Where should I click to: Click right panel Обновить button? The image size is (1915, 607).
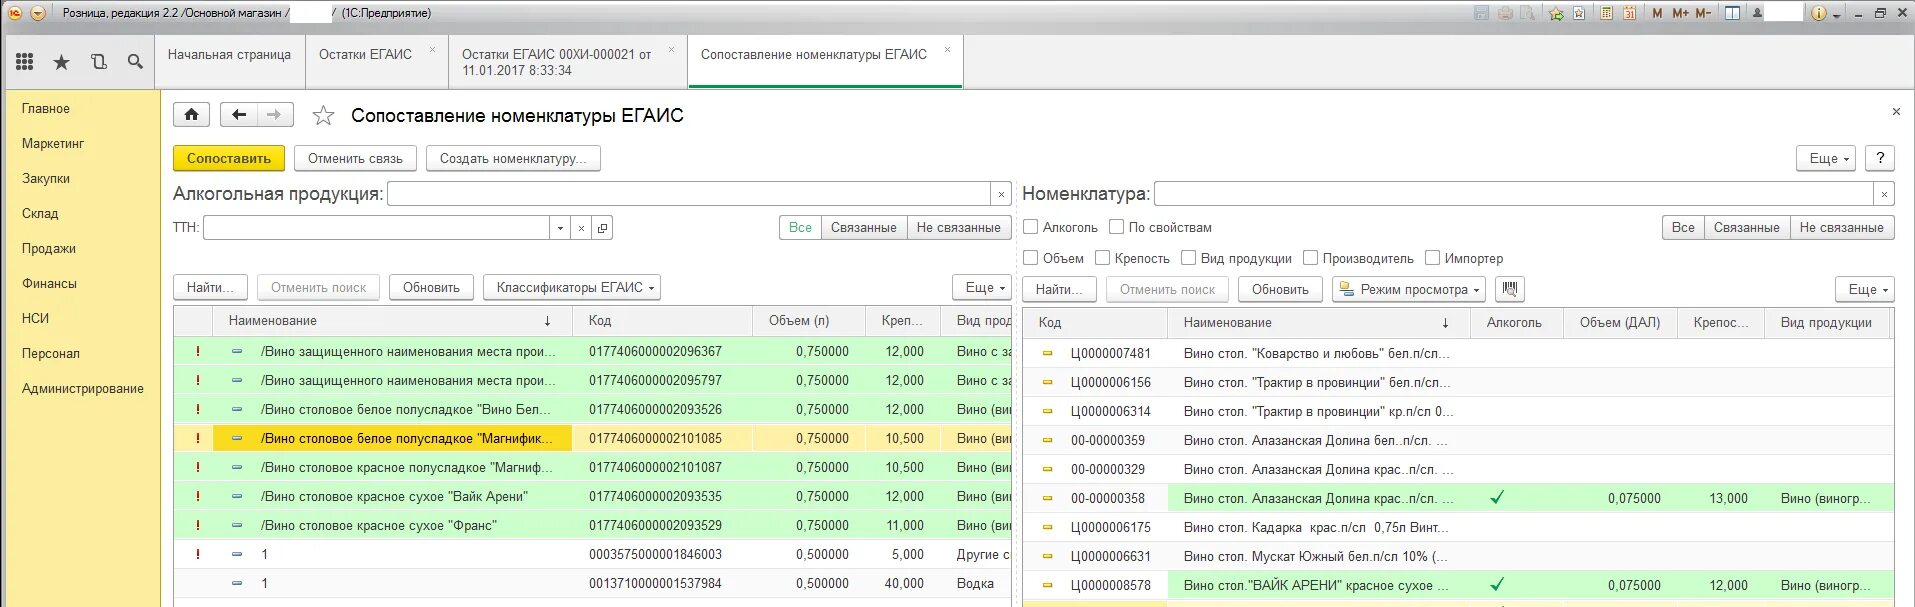[x=1280, y=289]
